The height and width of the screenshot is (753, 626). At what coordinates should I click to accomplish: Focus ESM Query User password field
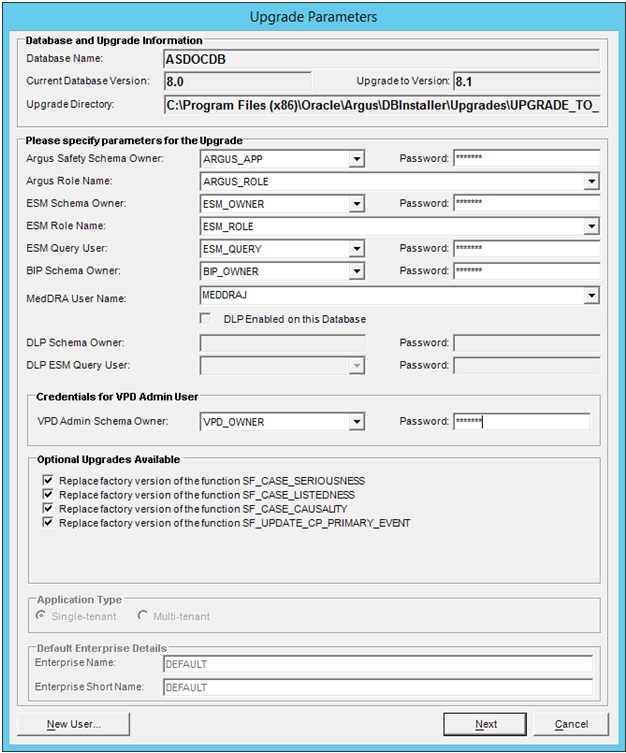pos(527,248)
